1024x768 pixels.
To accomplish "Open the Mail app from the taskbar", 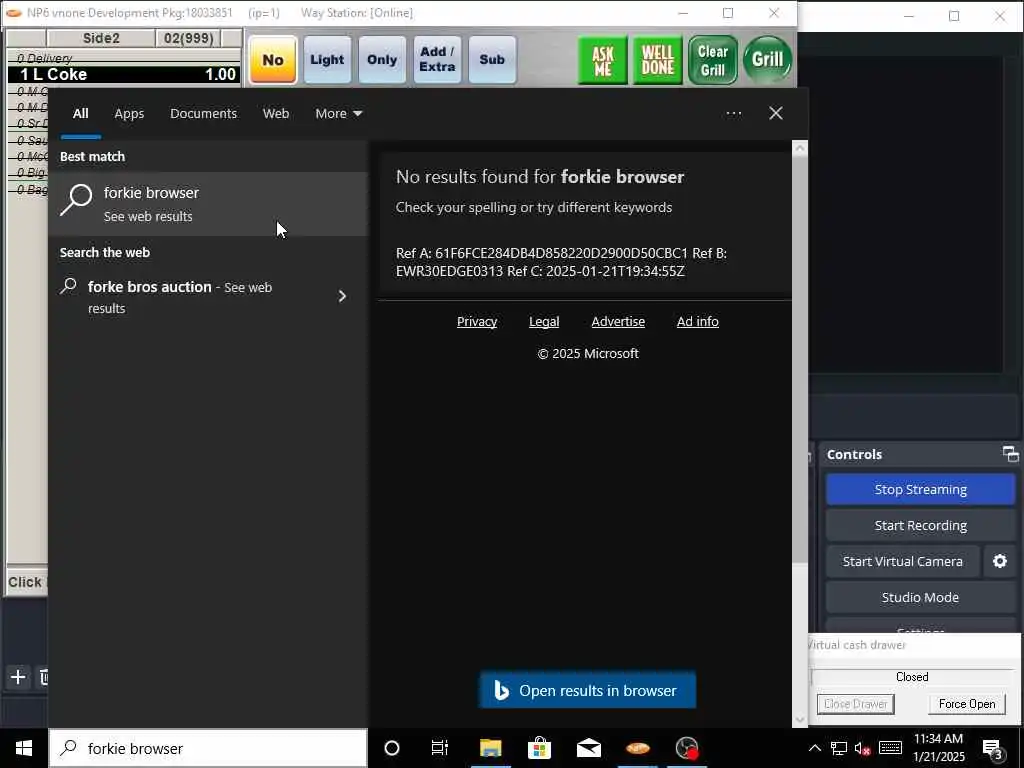I will click(588, 748).
